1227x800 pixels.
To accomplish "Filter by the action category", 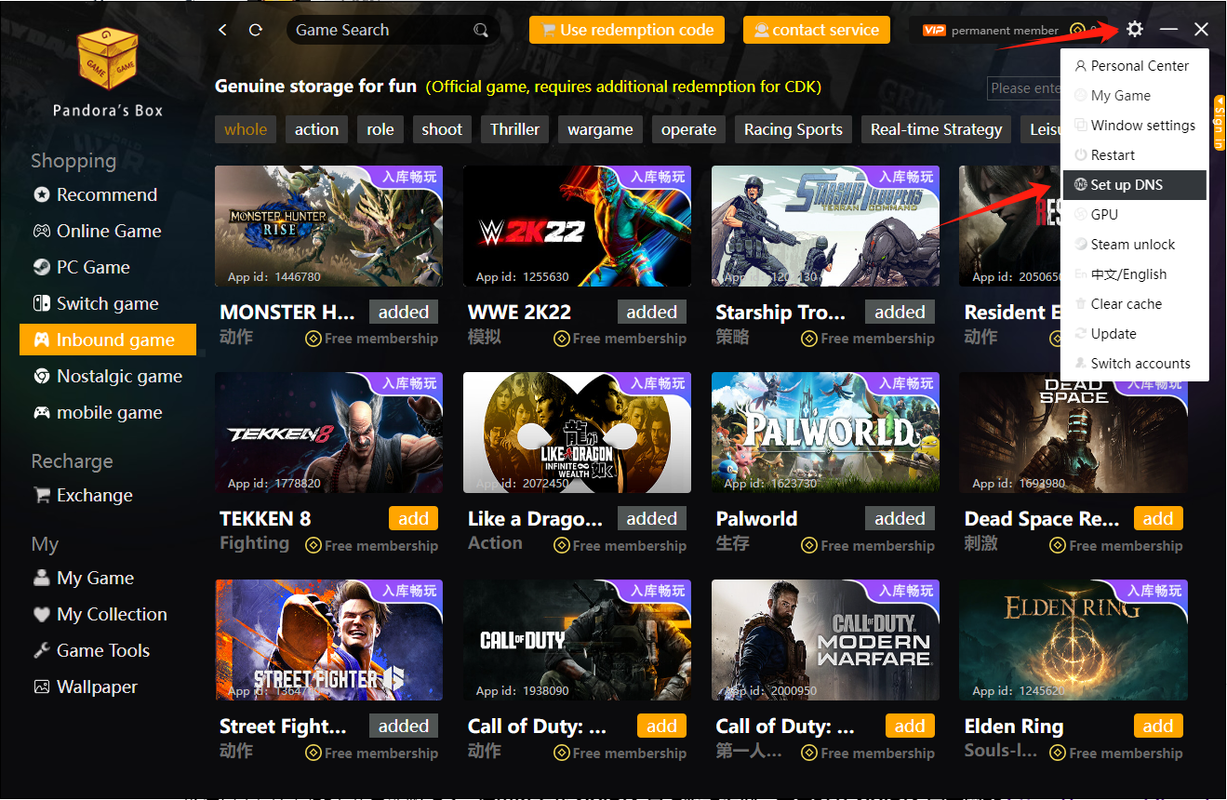I will 316,129.
